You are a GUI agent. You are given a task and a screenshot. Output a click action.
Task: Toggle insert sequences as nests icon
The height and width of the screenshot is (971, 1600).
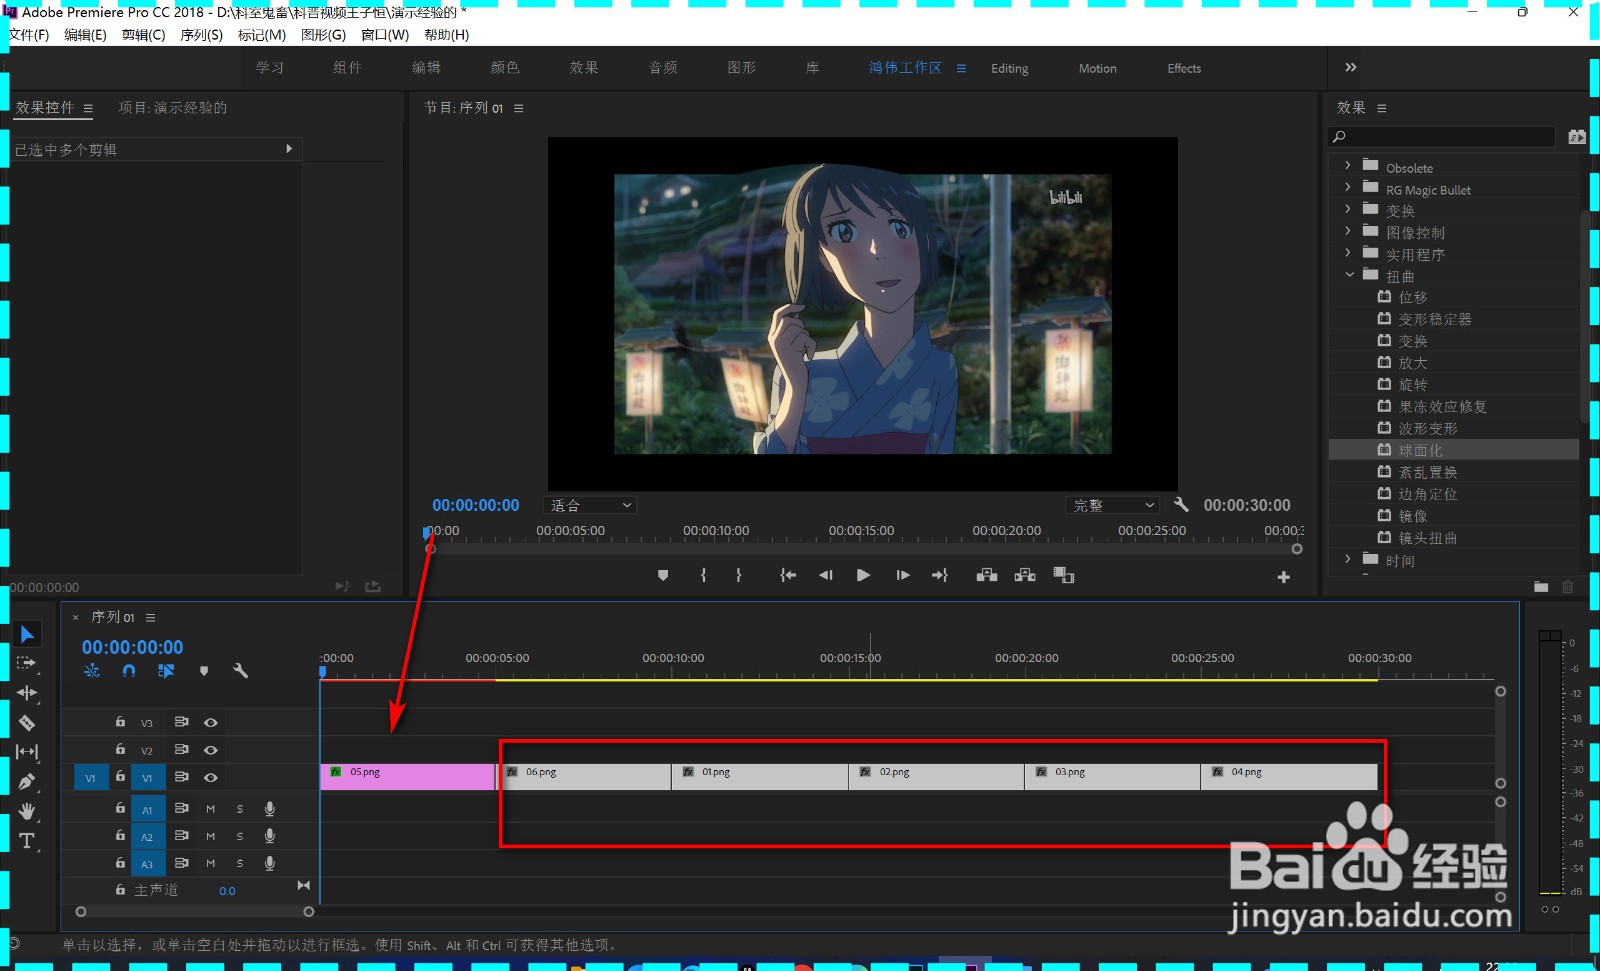click(x=92, y=671)
